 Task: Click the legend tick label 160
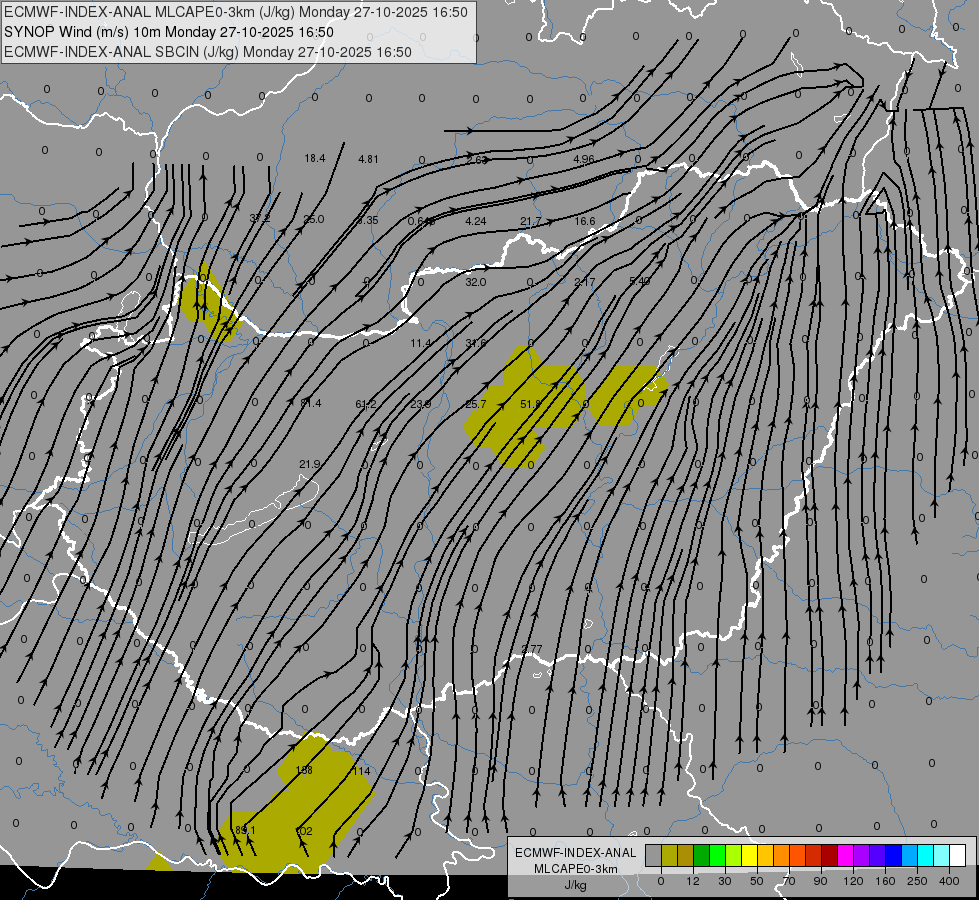coord(885,881)
